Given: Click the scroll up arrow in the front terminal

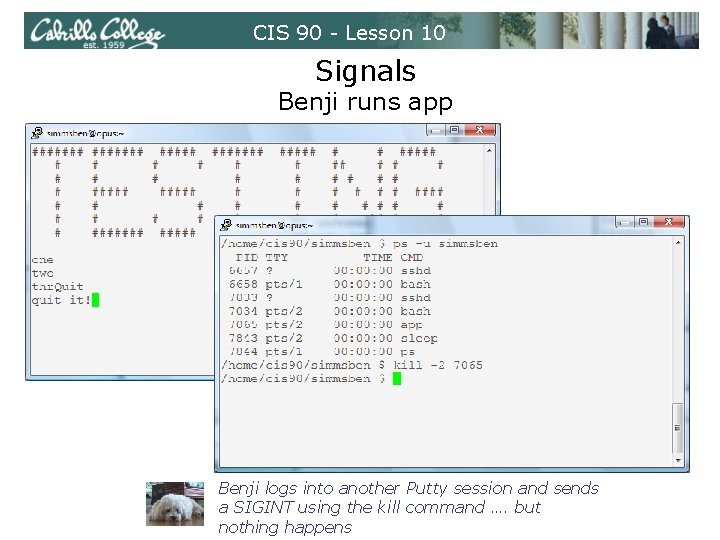Looking at the screenshot, I should 678,242.
